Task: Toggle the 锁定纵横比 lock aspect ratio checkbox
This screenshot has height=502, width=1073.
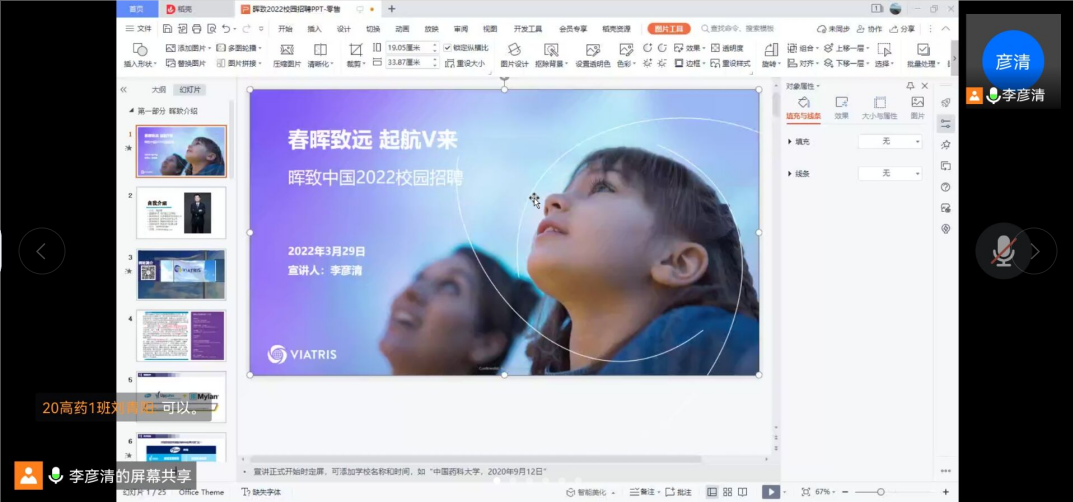Action: pos(447,48)
